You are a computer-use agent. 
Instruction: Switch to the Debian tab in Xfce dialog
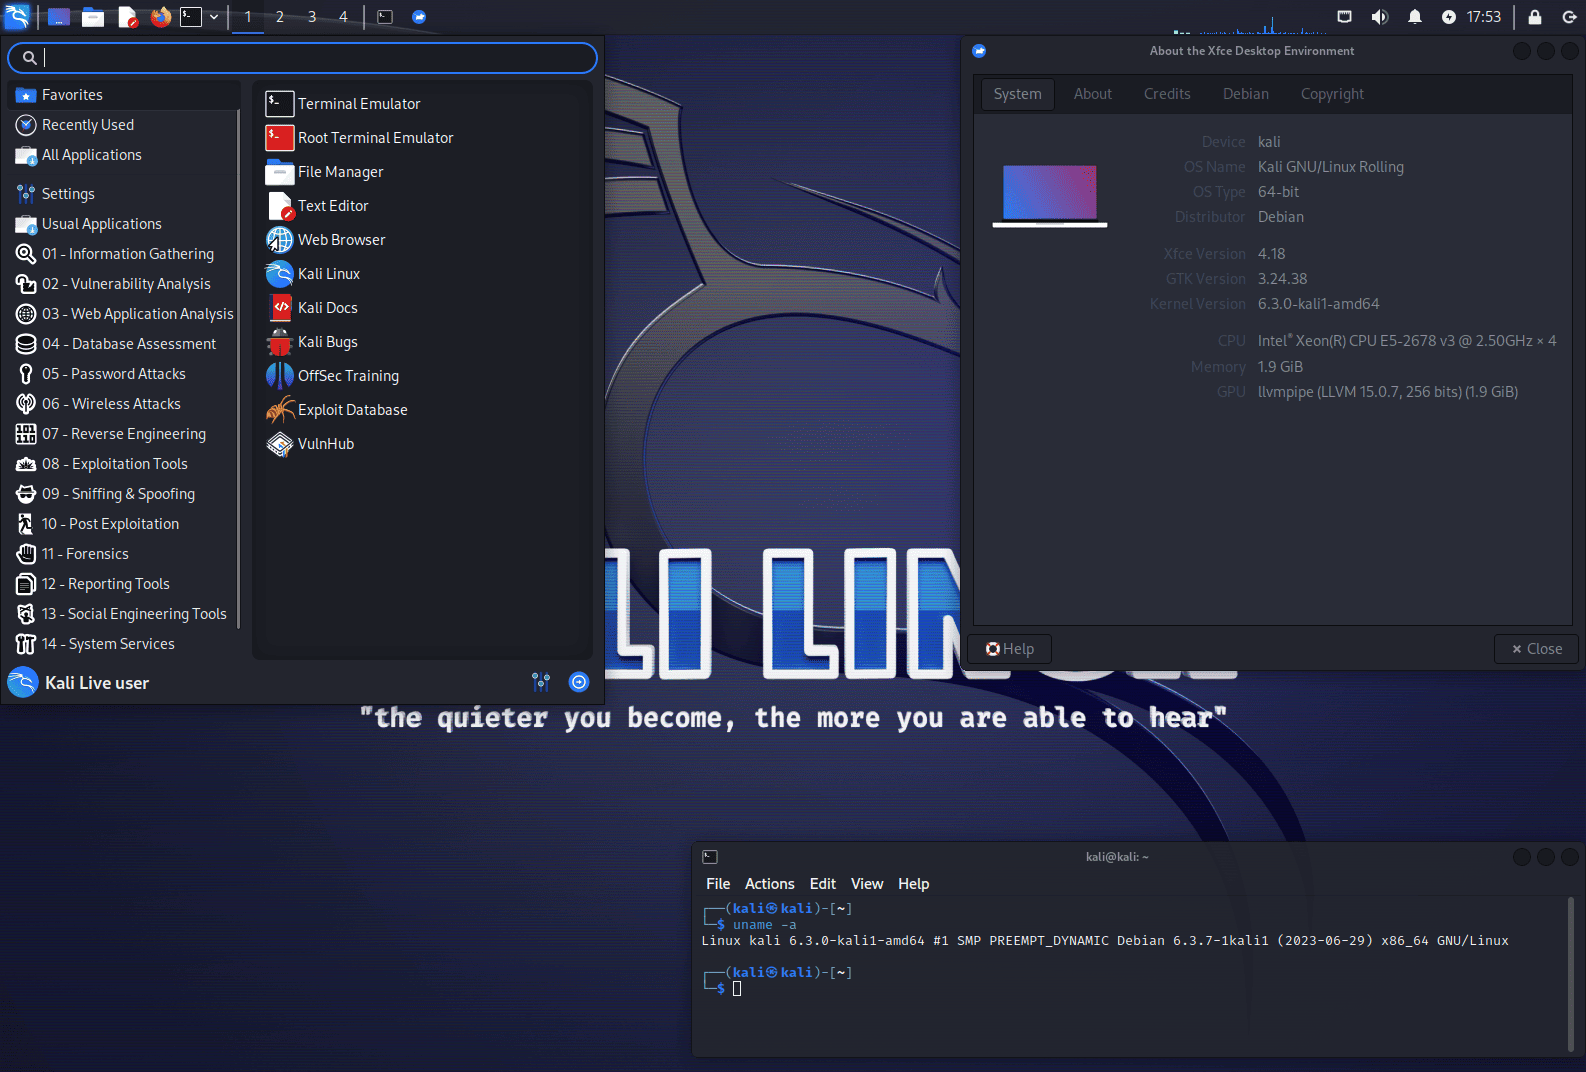click(1246, 94)
